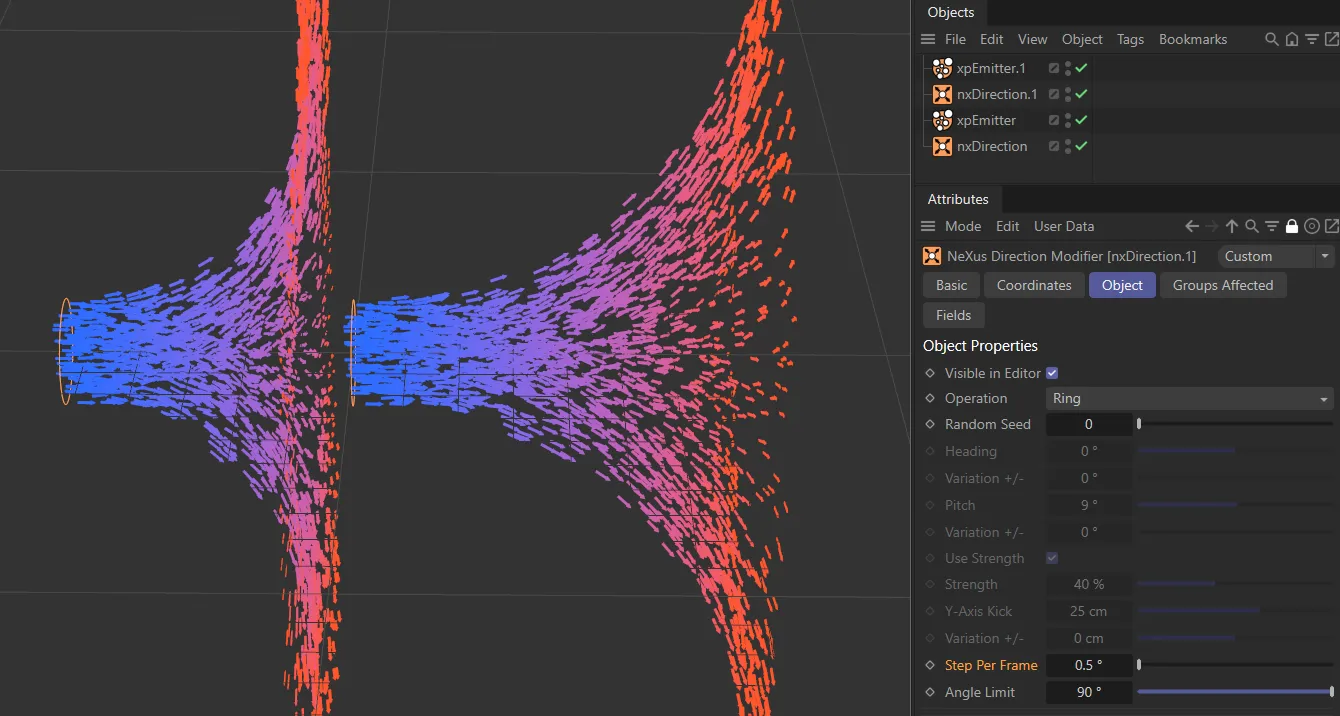Open search in the Attributes panel
This screenshot has width=1340, height=716.
[1251, 226]
